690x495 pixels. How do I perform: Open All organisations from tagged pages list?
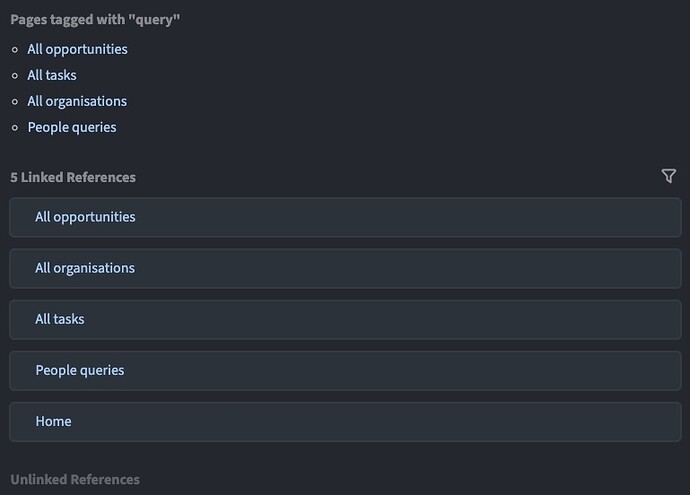point(77,102)
